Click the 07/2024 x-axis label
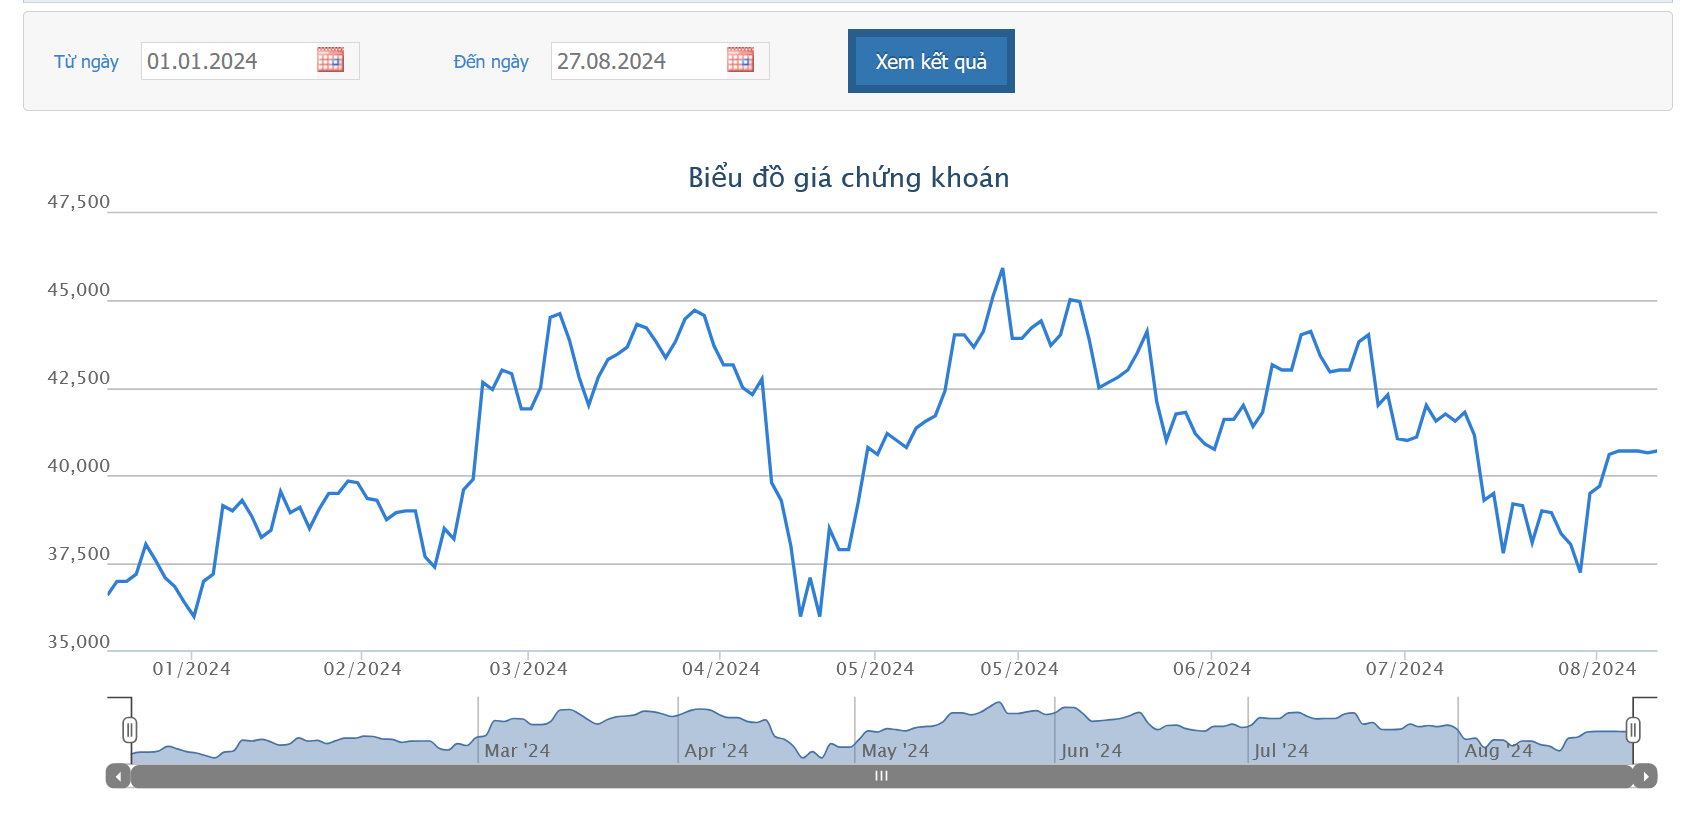 pyautogui.click(x=1405, y=669)
